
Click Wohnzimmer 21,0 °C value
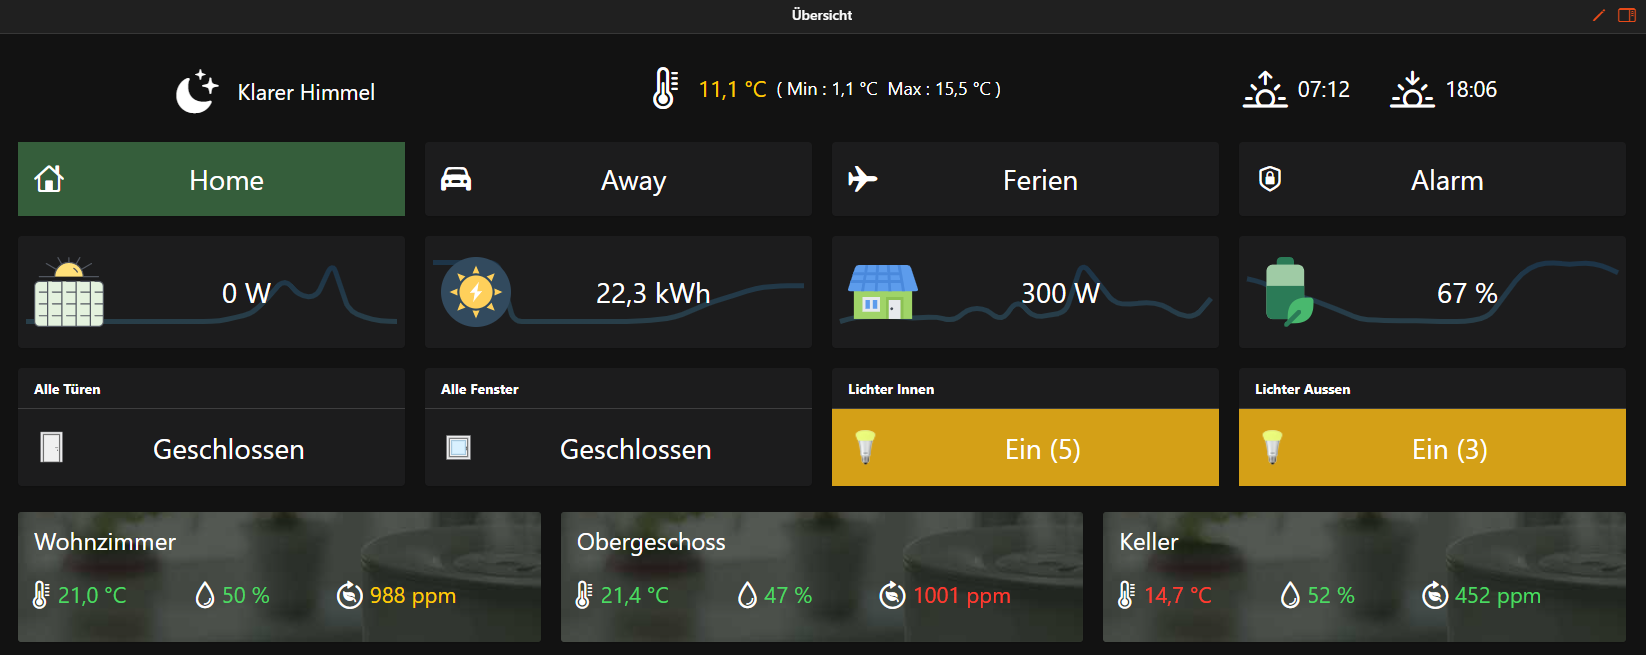(x=92, y=595)
